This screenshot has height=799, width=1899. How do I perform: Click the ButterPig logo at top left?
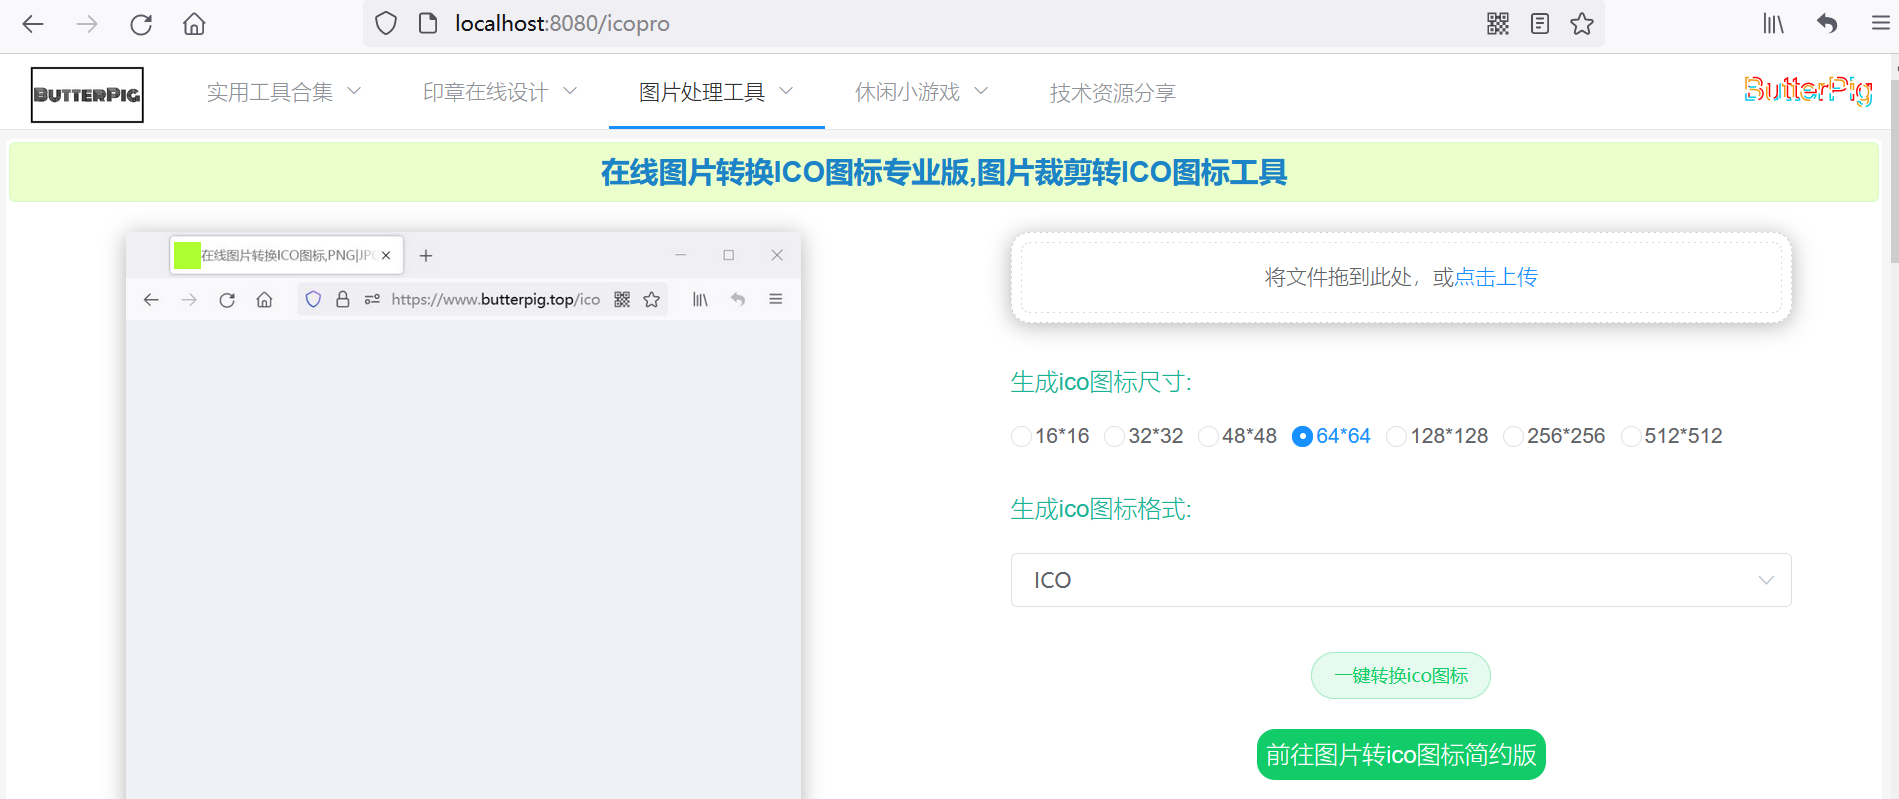pos(87,95)
